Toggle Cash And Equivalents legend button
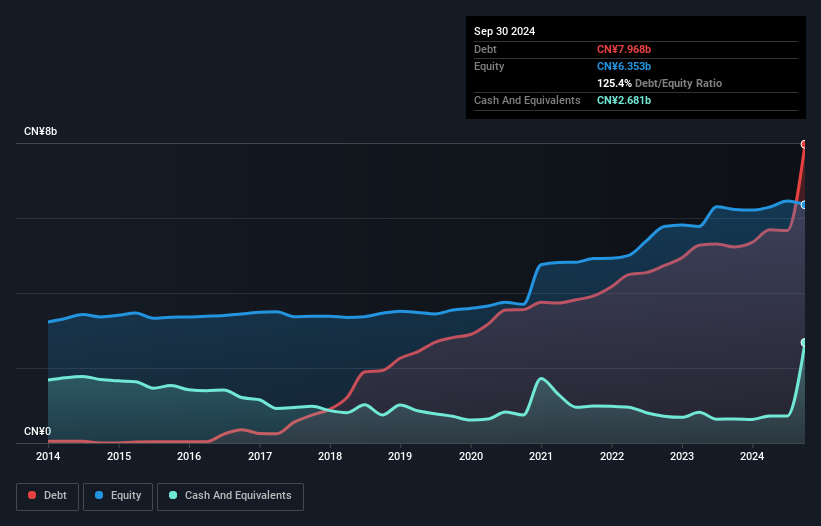 click(230, 496)
